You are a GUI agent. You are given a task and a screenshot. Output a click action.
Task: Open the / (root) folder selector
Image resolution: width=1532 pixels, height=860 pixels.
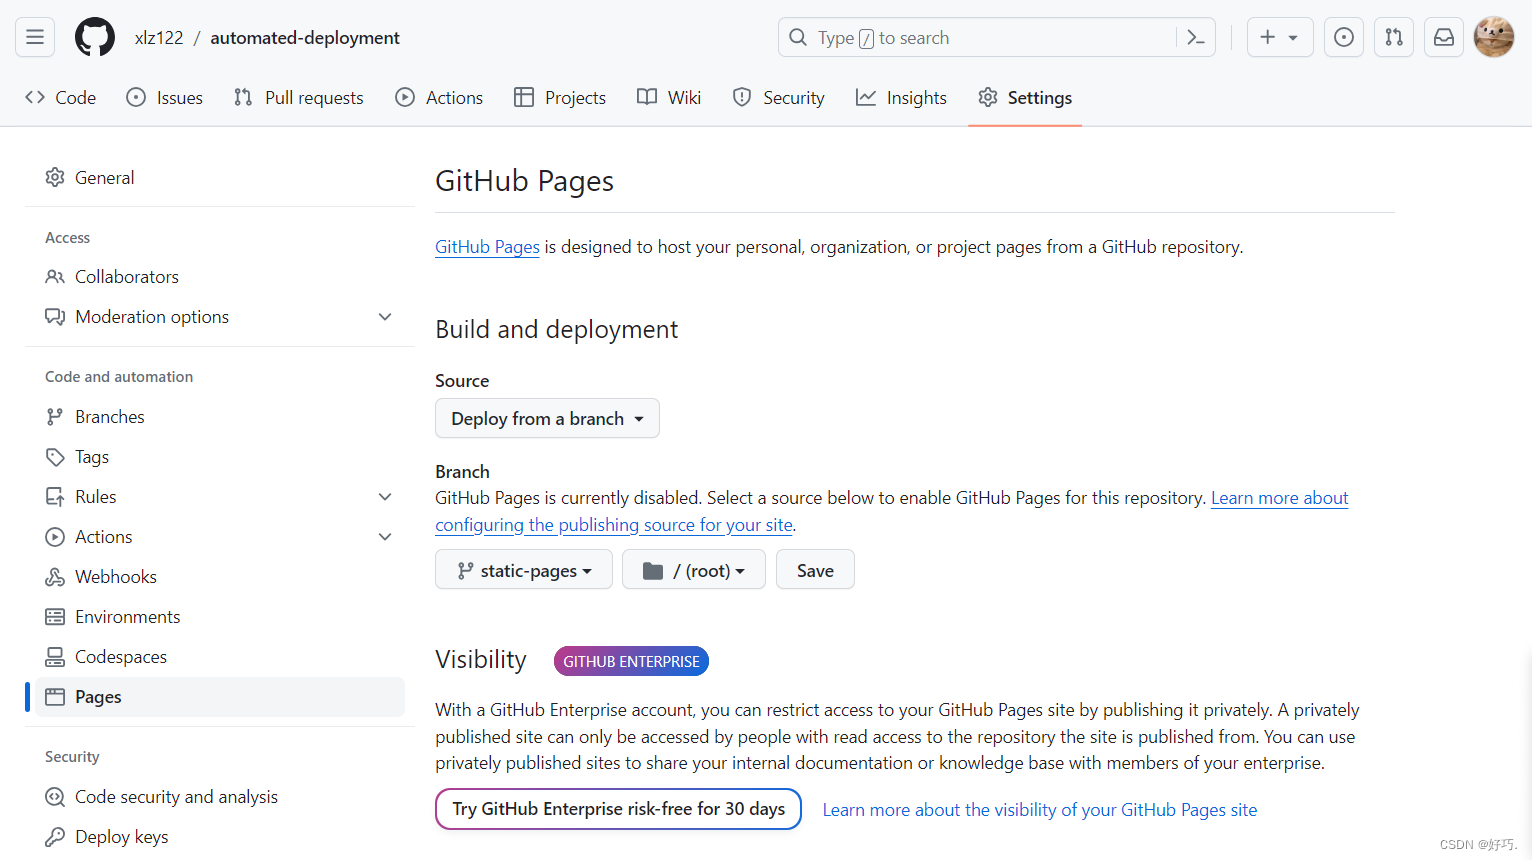click(694, 570)
